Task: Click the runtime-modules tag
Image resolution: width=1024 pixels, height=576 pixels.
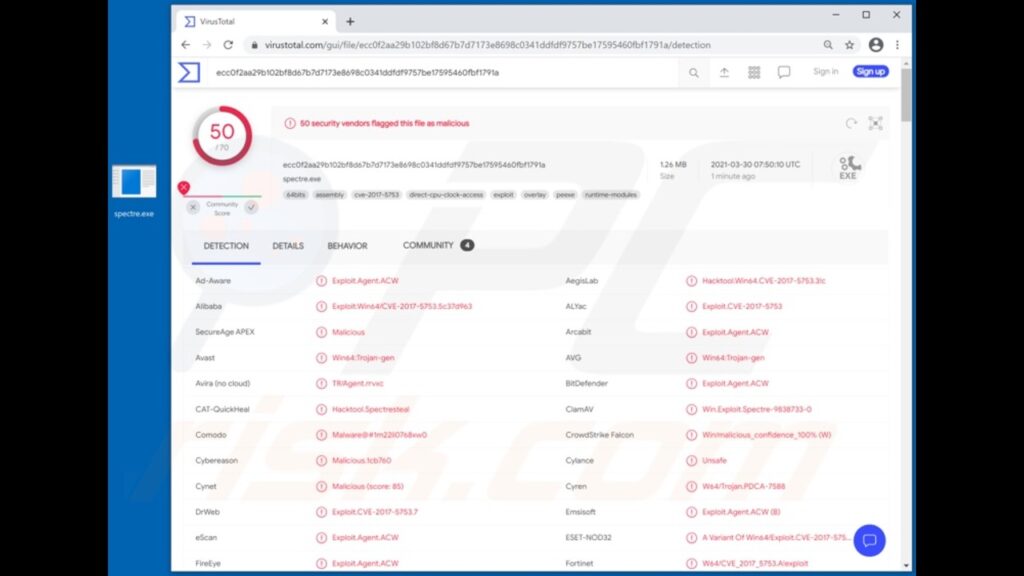Action: point(611,195)
